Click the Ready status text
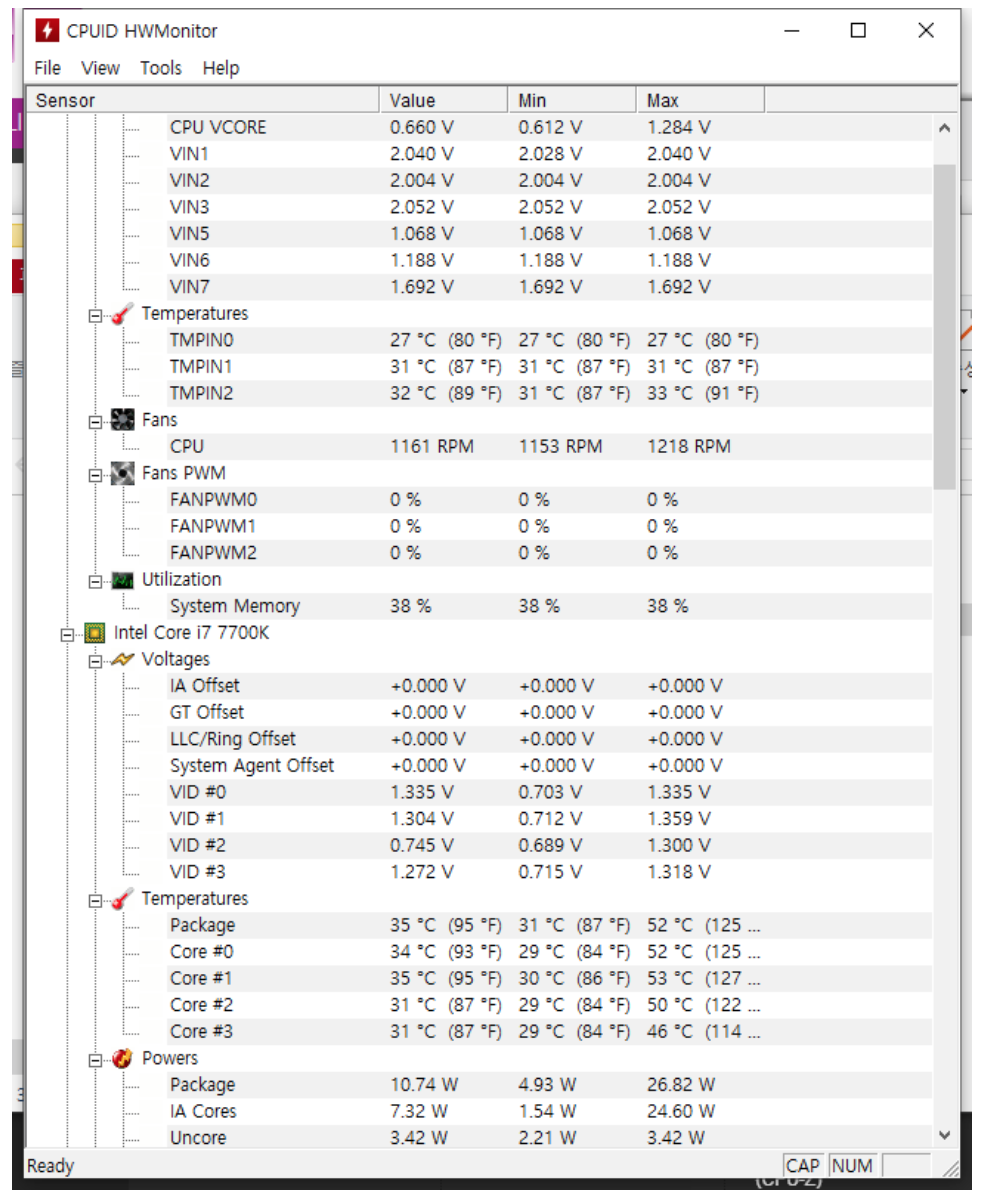 coord(50,1167)
